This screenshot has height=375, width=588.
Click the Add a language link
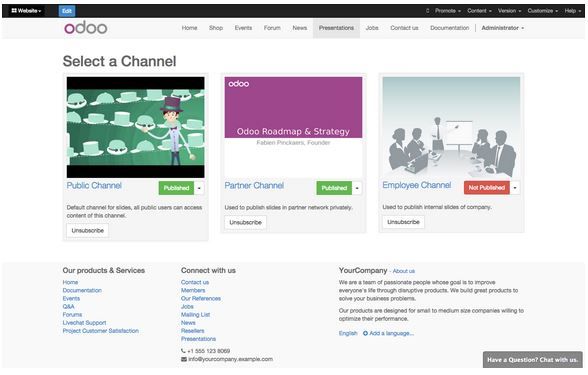pyautogui.click(x=388, y=333)
